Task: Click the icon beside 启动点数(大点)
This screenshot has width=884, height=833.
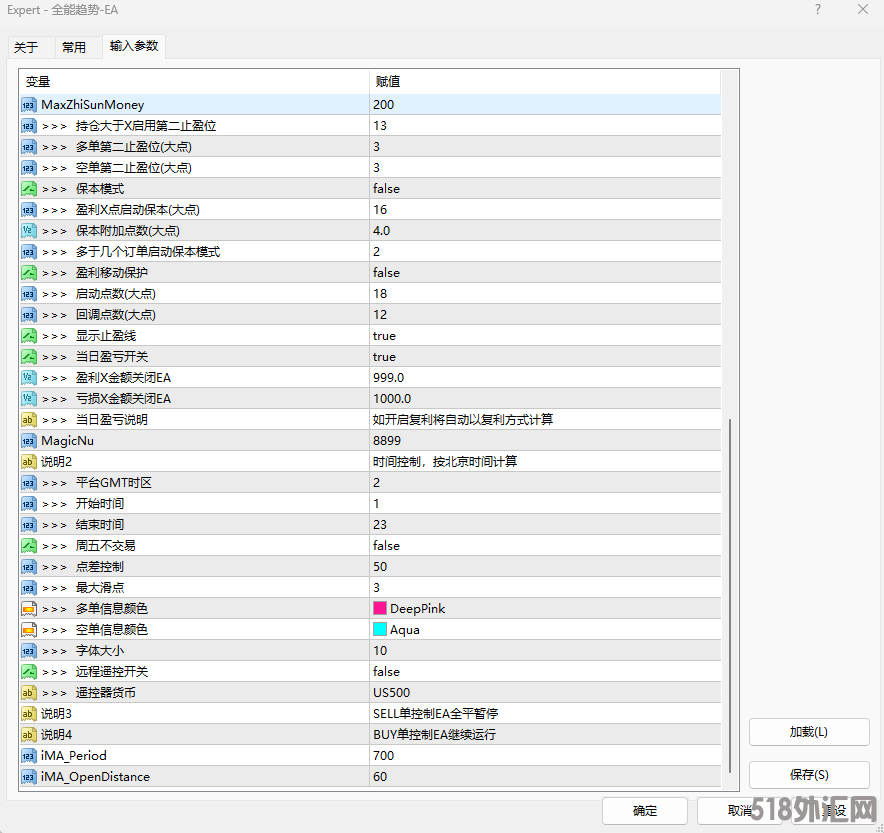Action: 29,294
